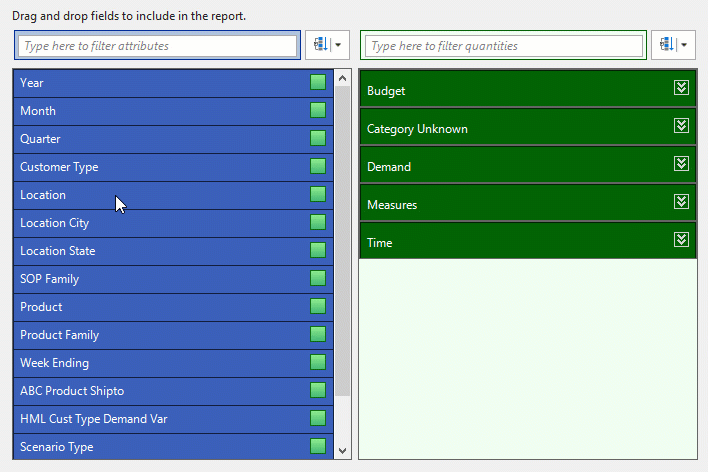Open quantities sort options button
The width and height of the screenshot is (708, 472).
(673, 45)
